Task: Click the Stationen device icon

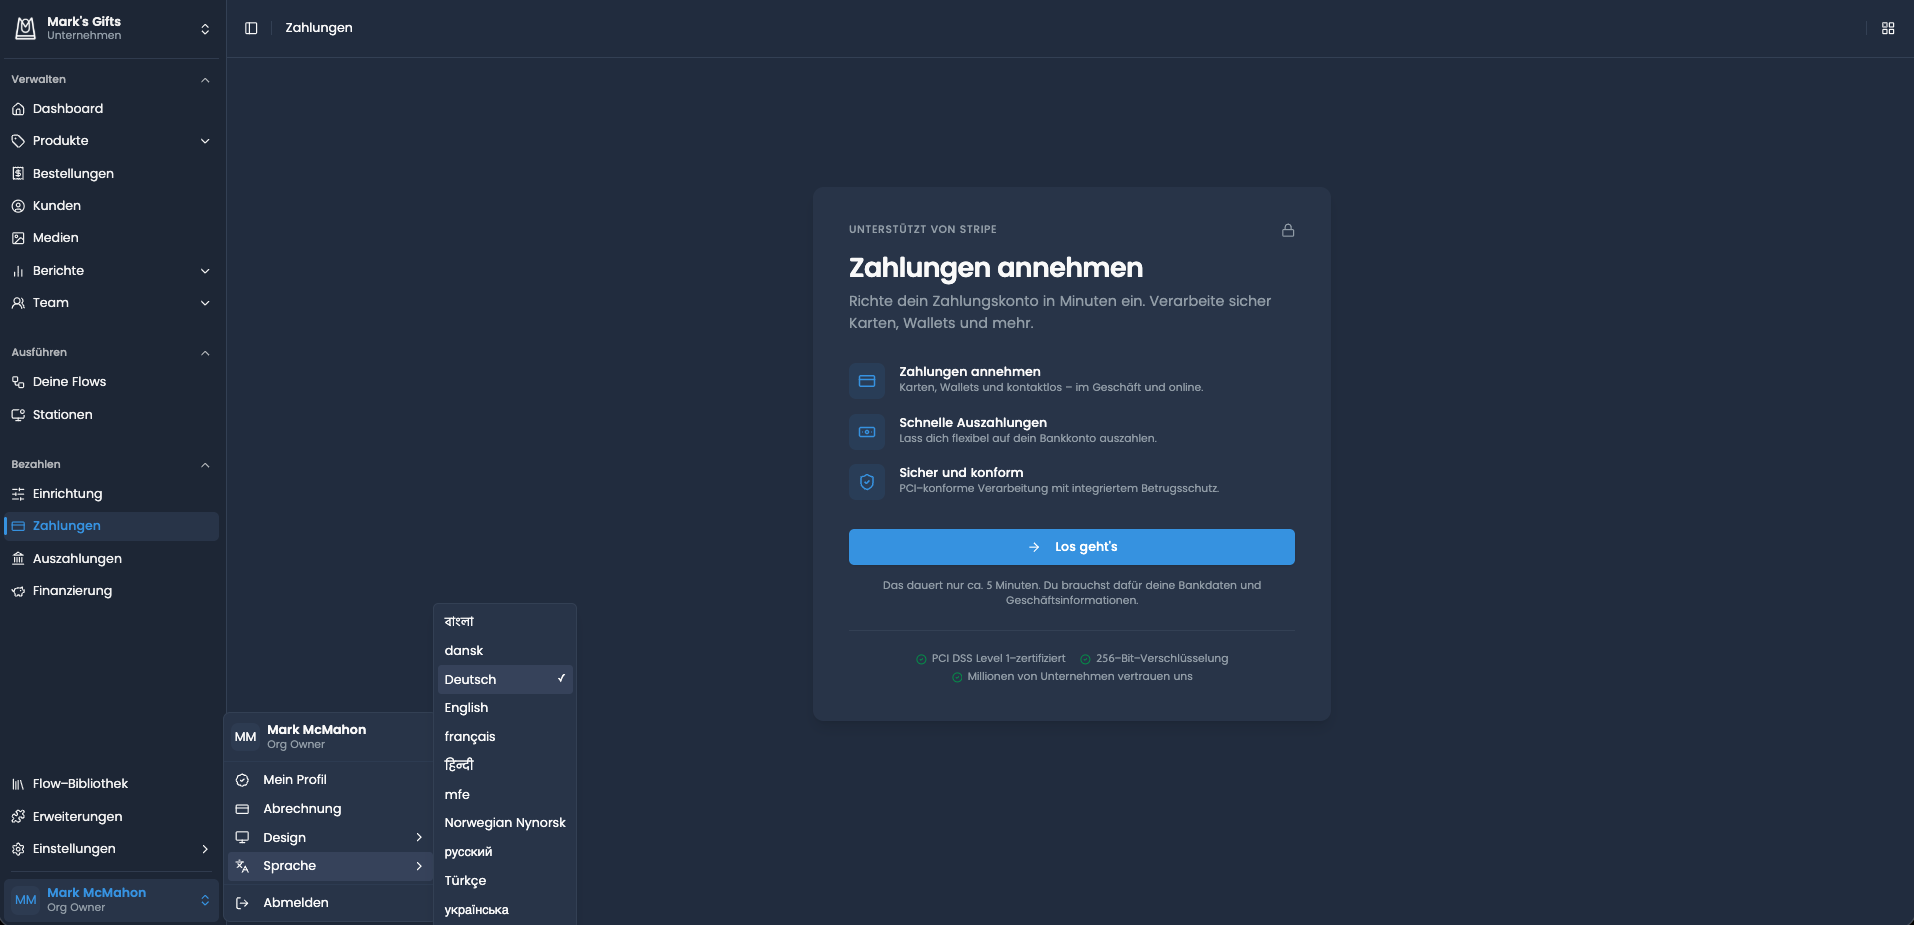Action: [x=18, y=415]
